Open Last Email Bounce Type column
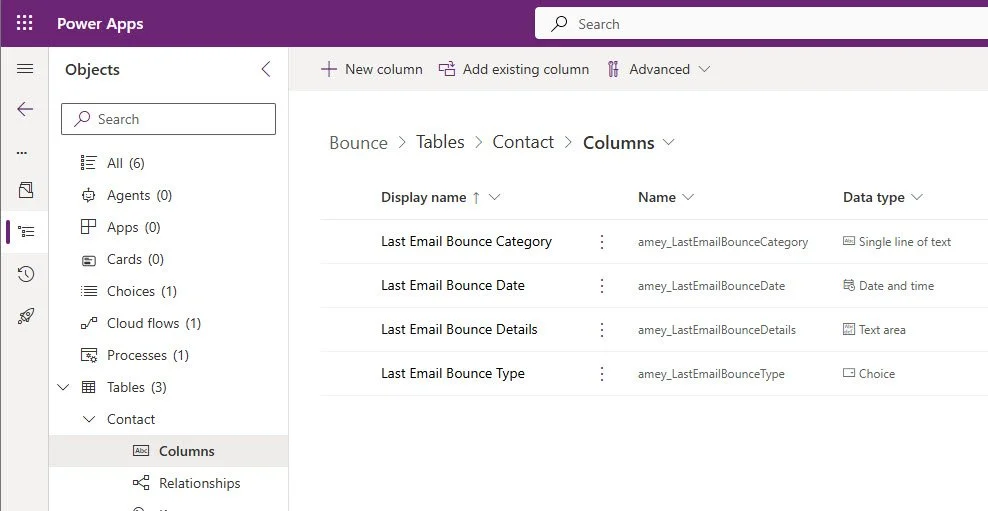The image size is (988, 511). 453,374
